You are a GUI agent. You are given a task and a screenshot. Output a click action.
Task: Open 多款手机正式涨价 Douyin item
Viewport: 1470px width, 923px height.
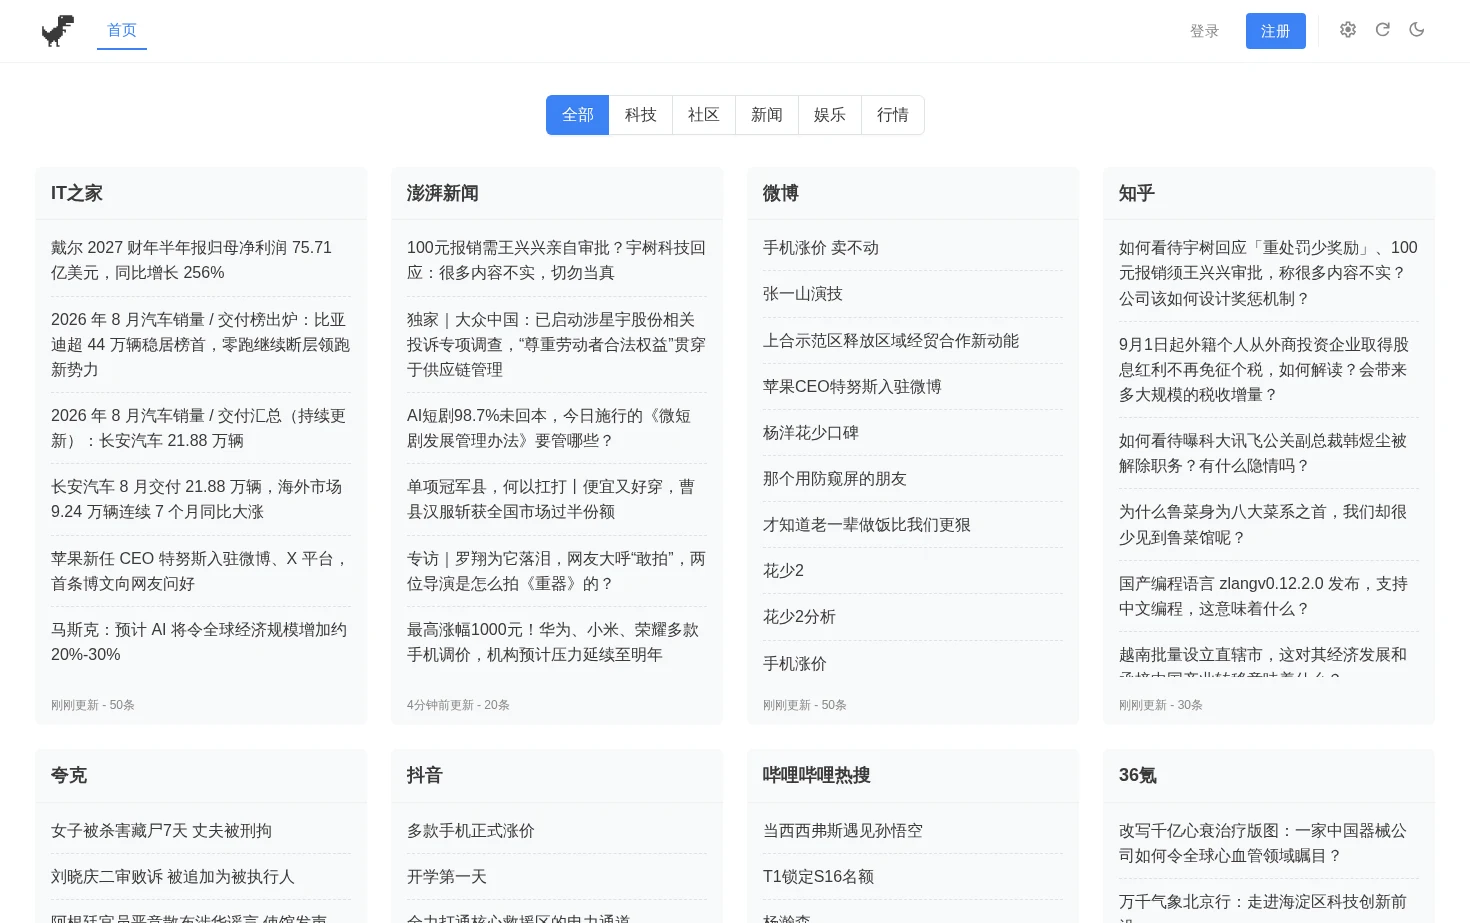point(471,831)
